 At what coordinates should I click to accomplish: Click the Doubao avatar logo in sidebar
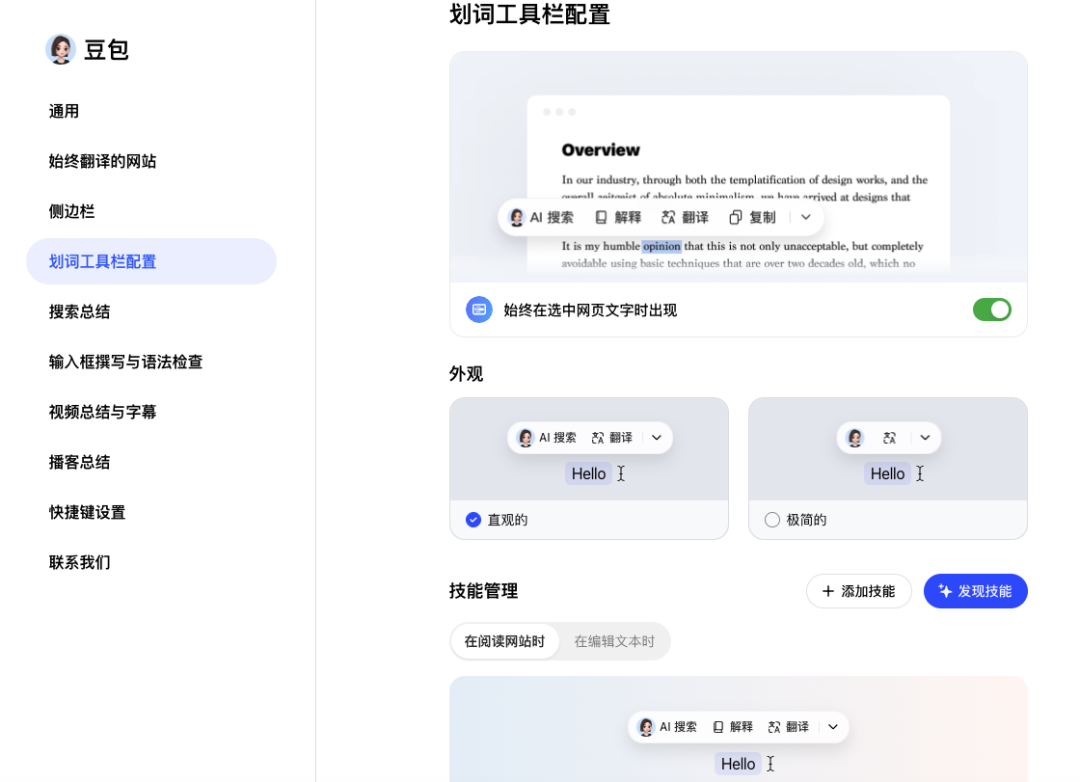click(61, 49)
